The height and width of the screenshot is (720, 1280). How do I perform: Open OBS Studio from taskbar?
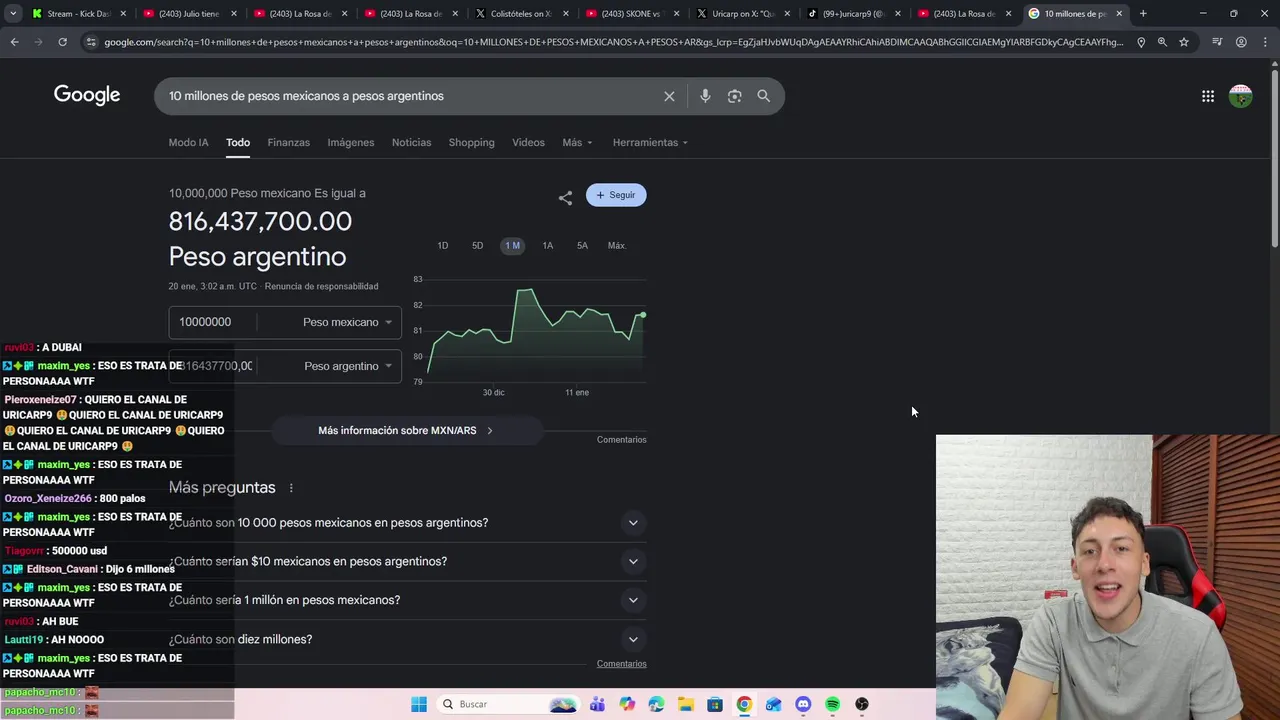(x=862, y=704)
